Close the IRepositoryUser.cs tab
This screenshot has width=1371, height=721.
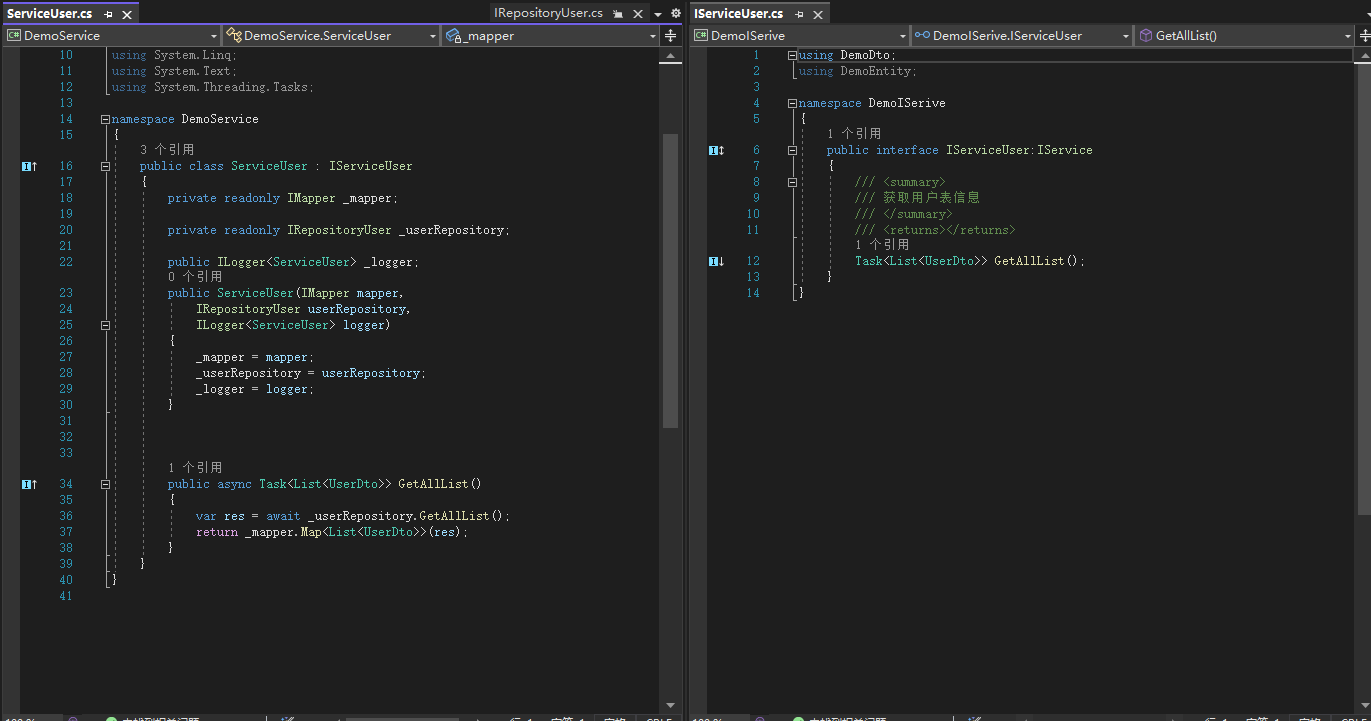[x=637, y=14]
